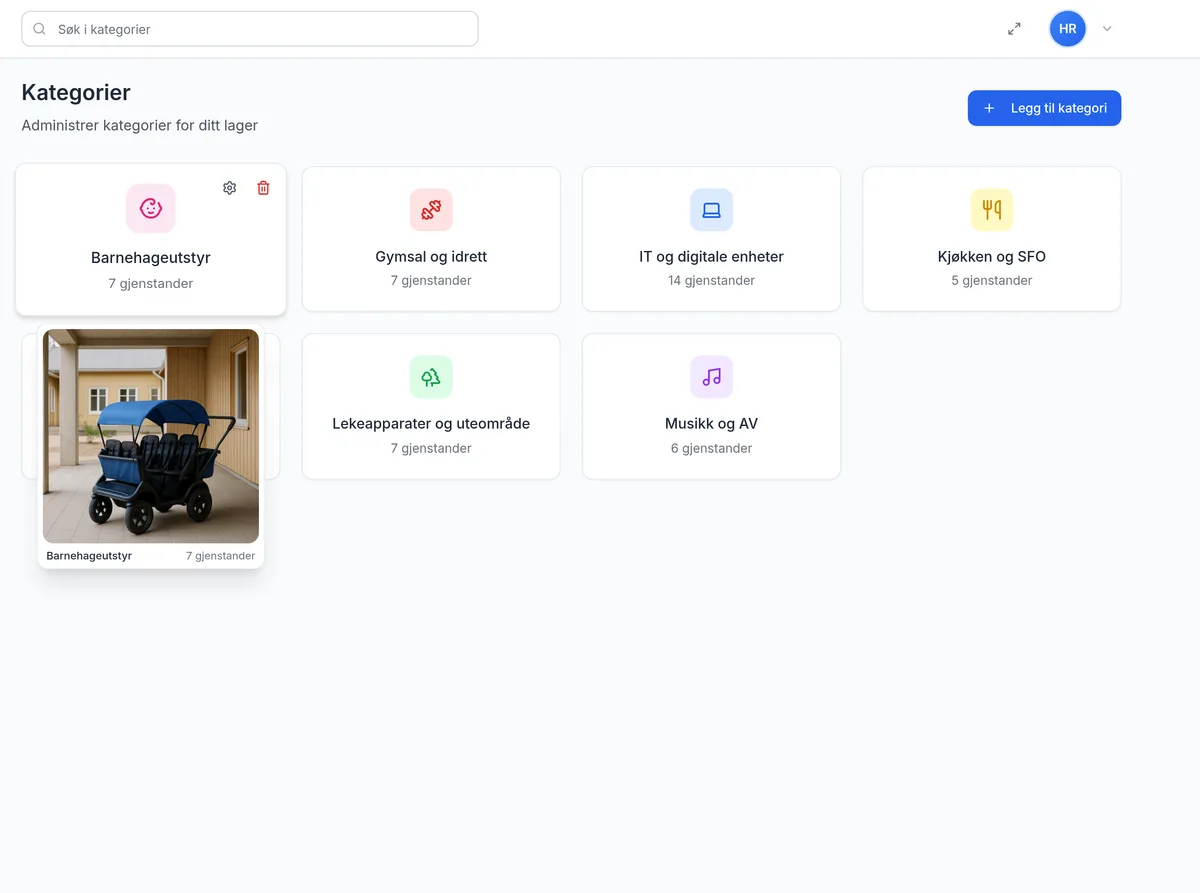Expand the user menu chevron
Image resolution: width=1200 pixels, height=893 pixels.
click(1107, 29)
